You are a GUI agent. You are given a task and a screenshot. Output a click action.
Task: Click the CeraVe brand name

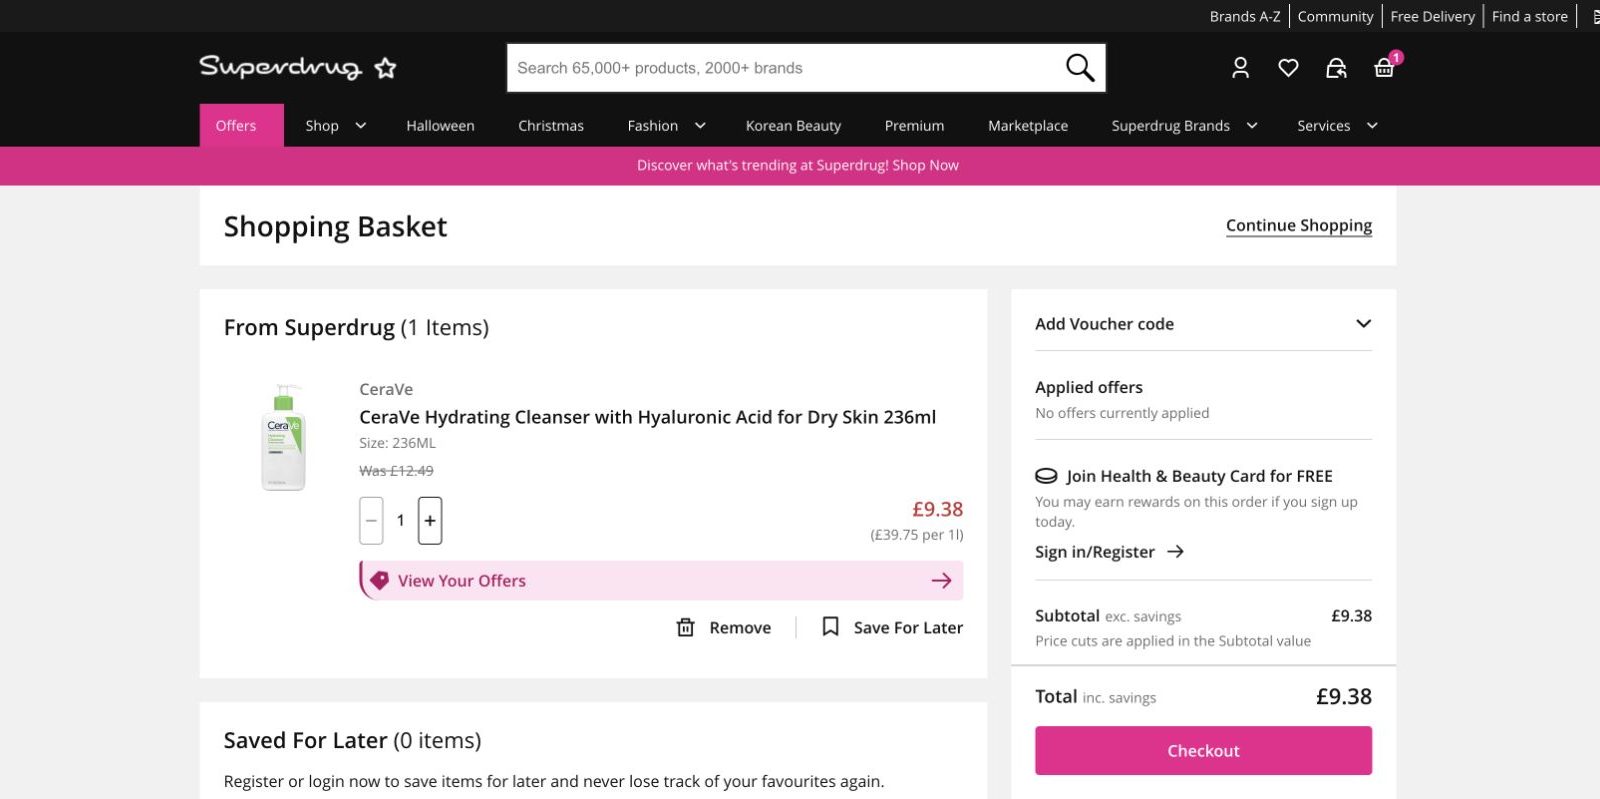pyautogui.click(x=386, y=389)
